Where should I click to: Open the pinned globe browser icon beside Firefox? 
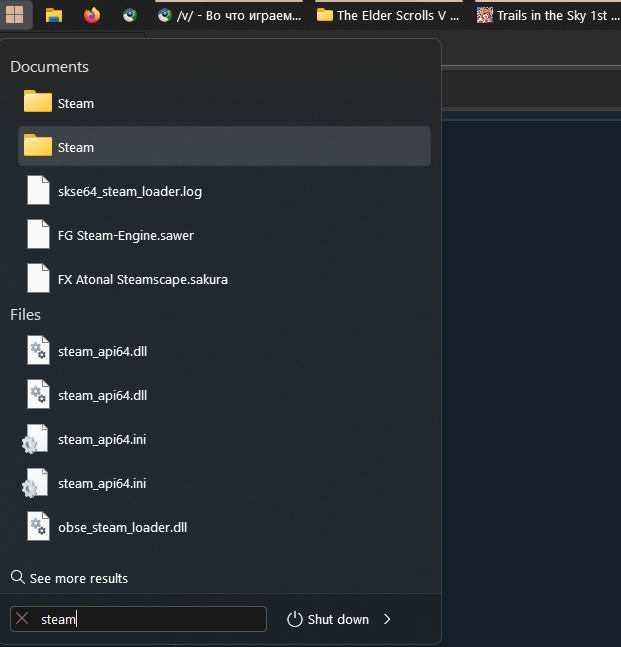point(130,15)
